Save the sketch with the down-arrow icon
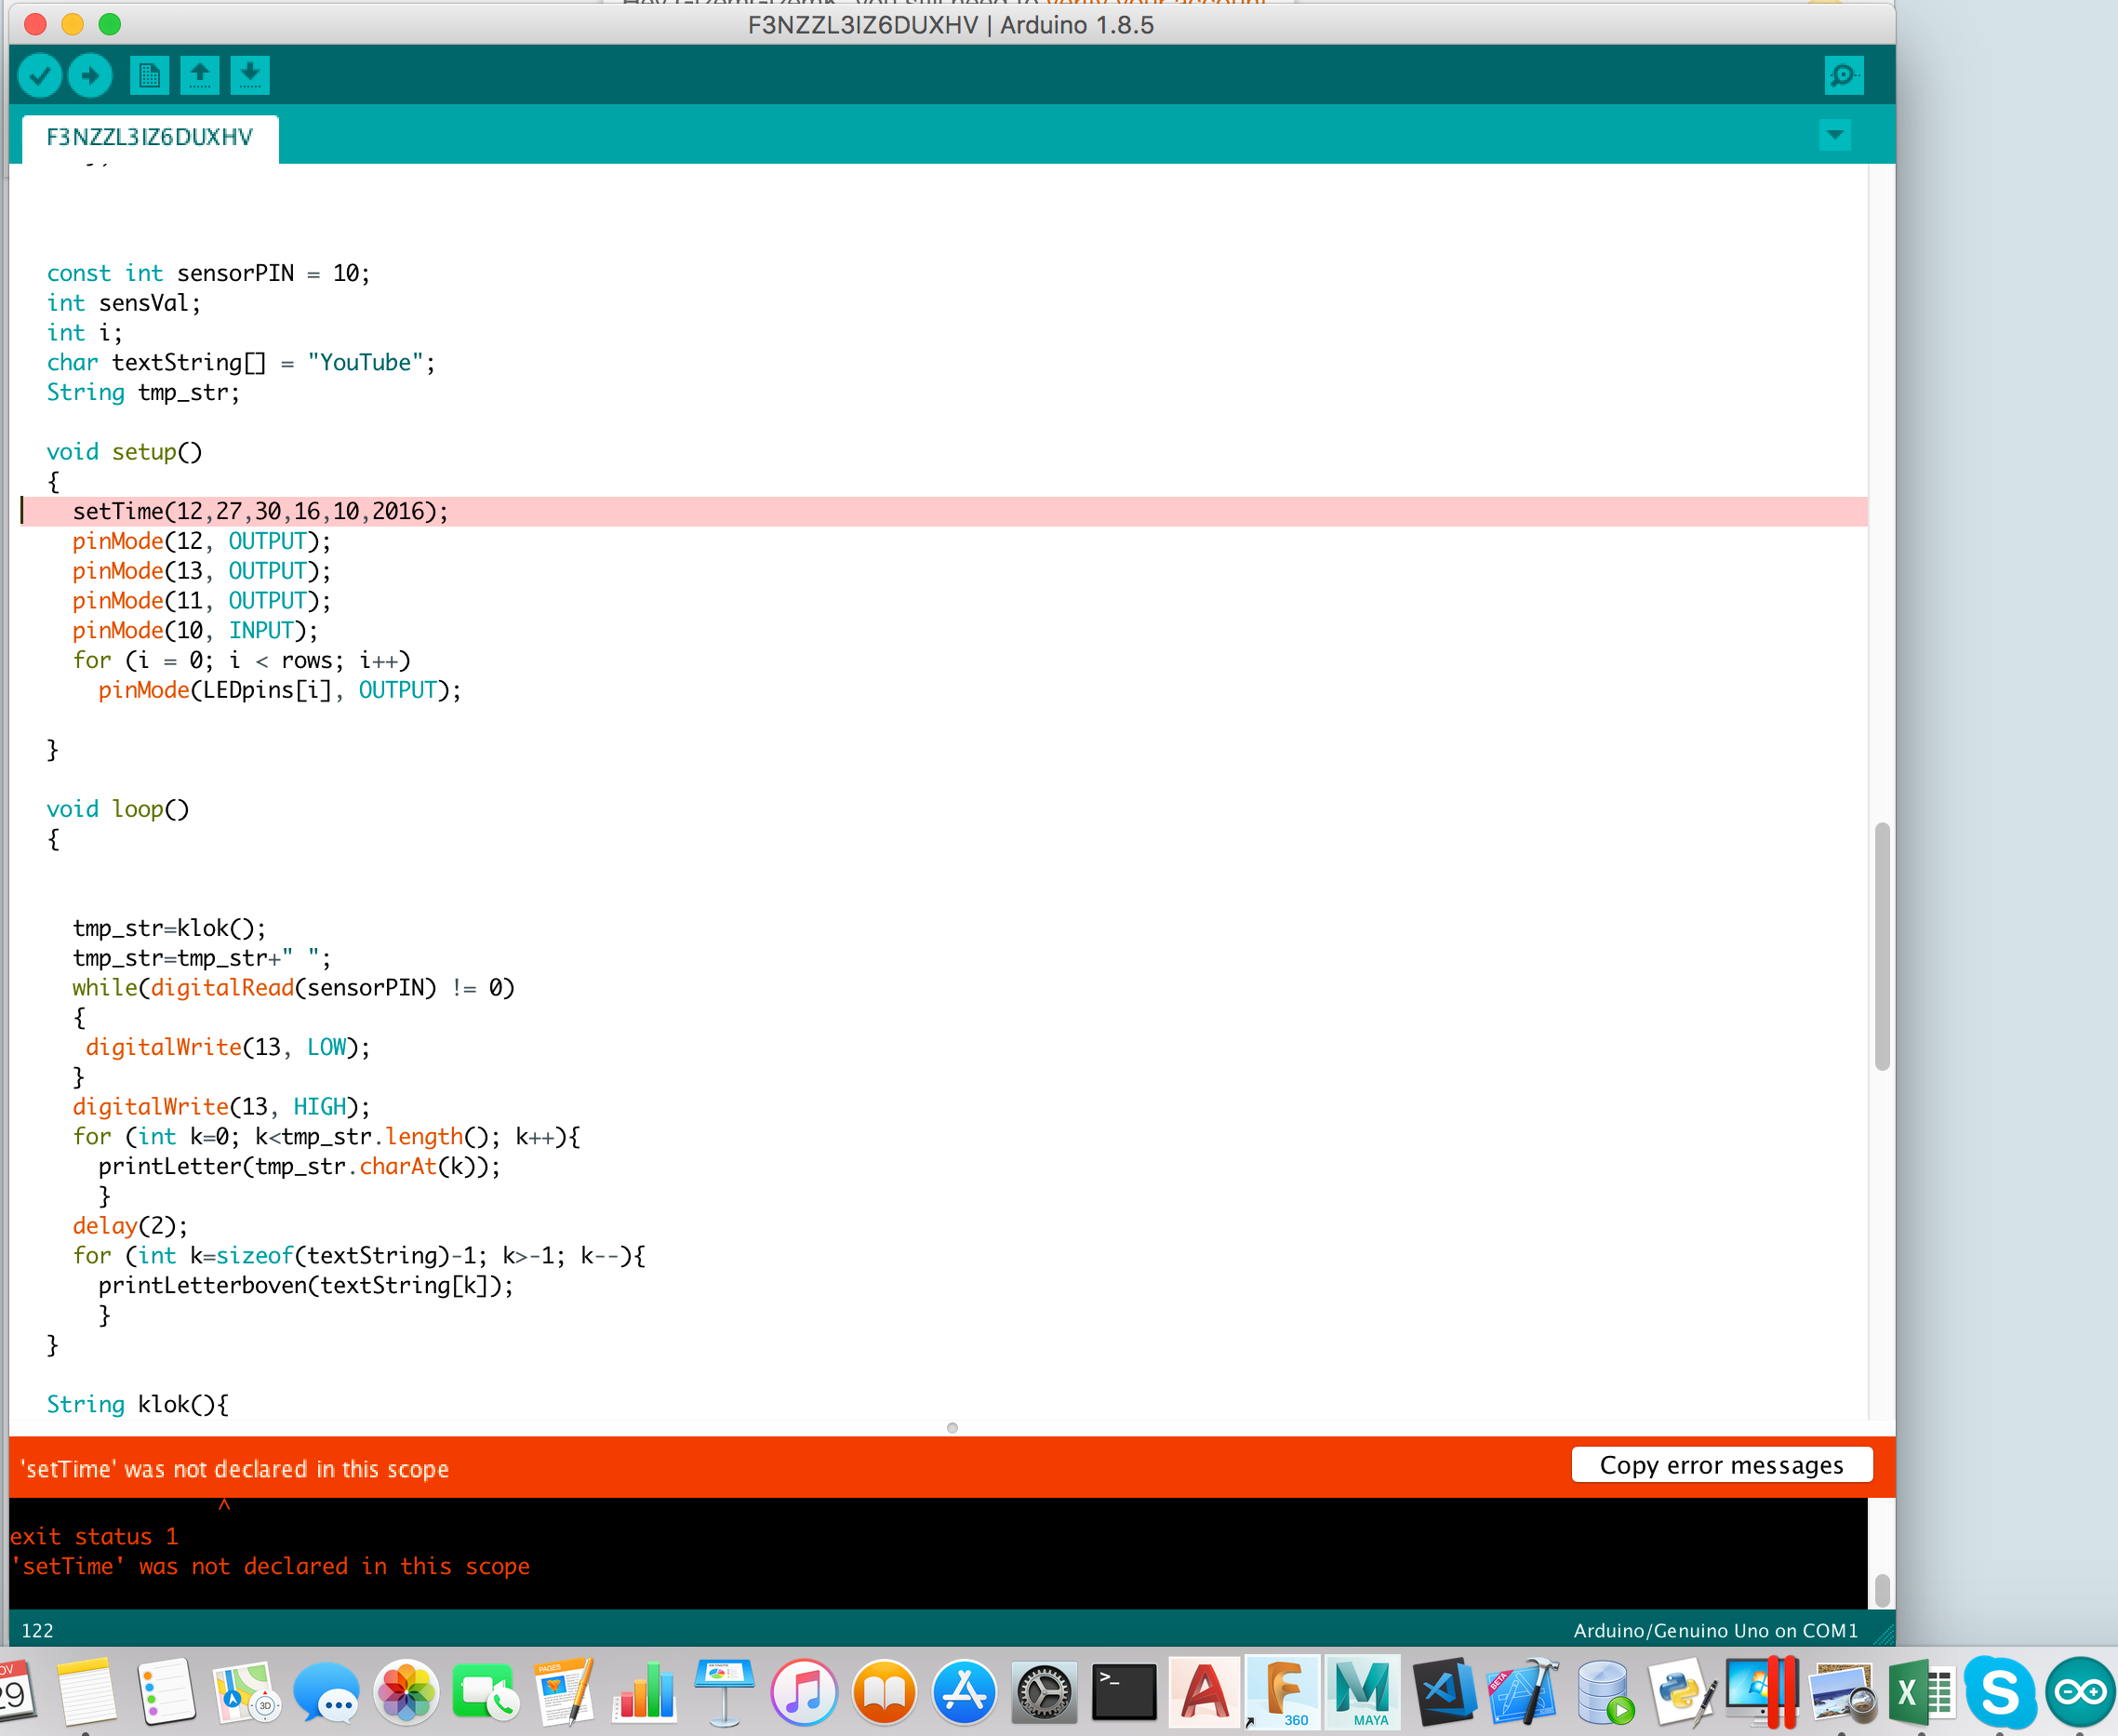Viewport: 2118px width, 1736px height. (250, 75)
